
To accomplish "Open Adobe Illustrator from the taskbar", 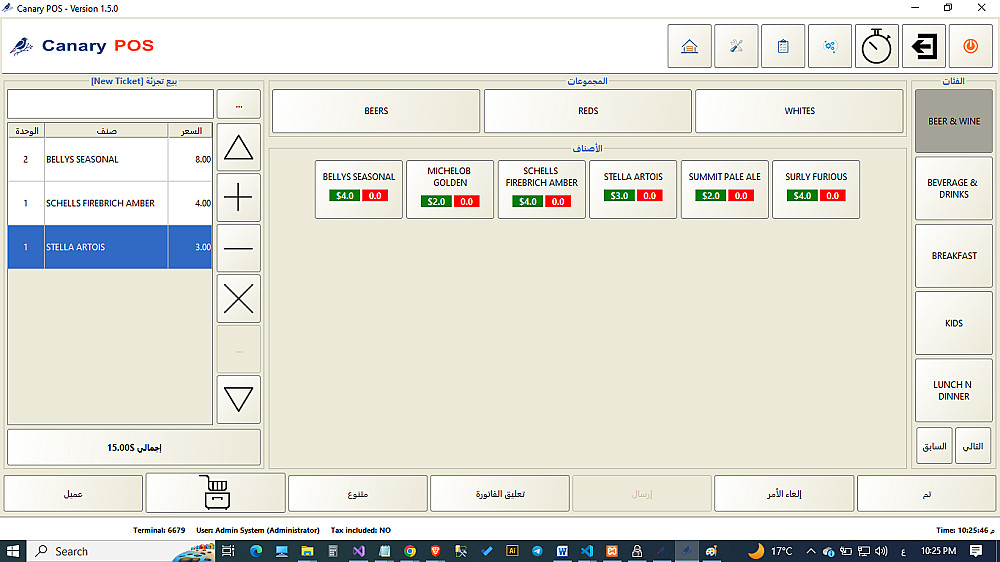I will 511,551.
